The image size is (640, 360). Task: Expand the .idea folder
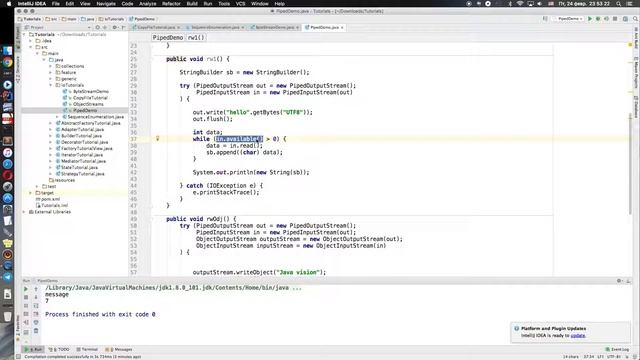31,41
